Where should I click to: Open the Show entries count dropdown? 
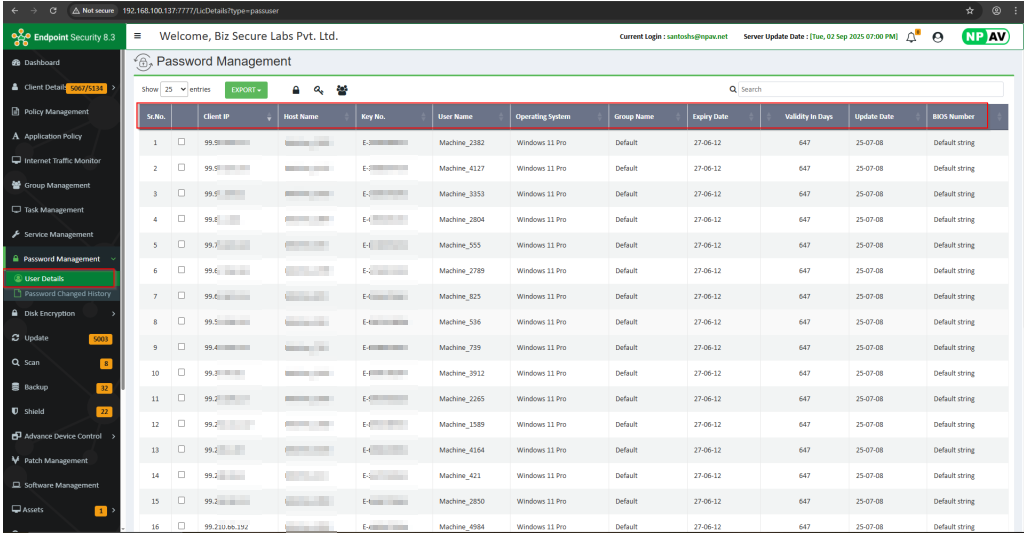pyautogui.click(x=175, y=90)
